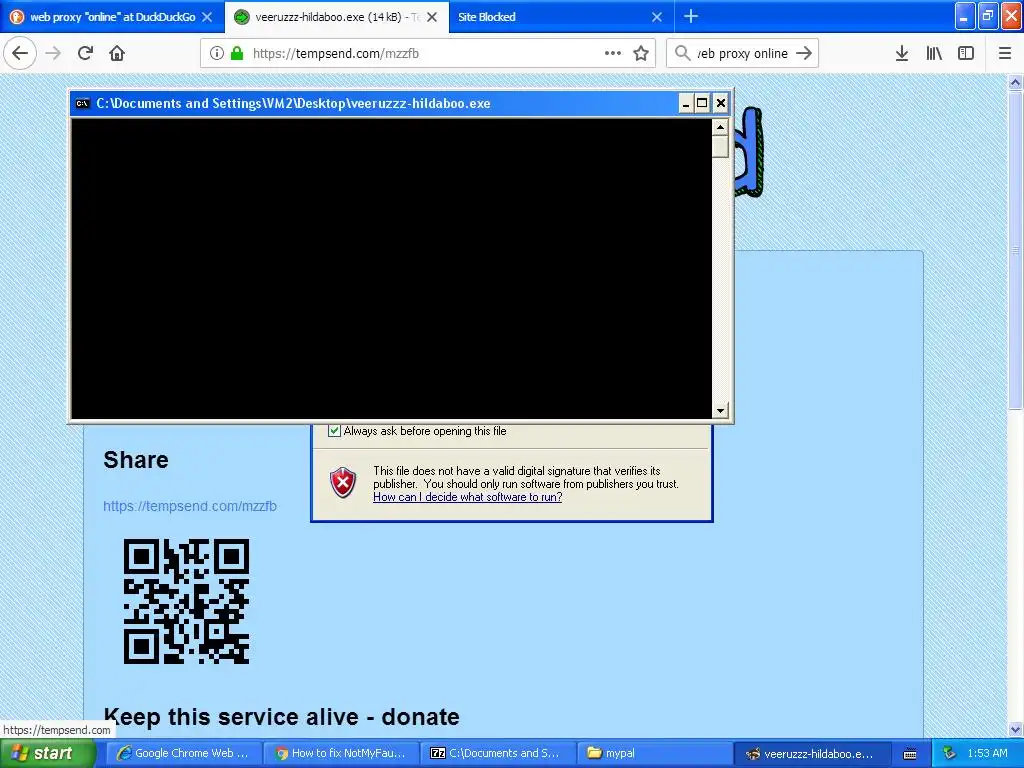Select veeruzzz-hildaboo.e... taskbar item
Image resolution: width=1024 pixels, height=768 pixels.
pos(813,753)
